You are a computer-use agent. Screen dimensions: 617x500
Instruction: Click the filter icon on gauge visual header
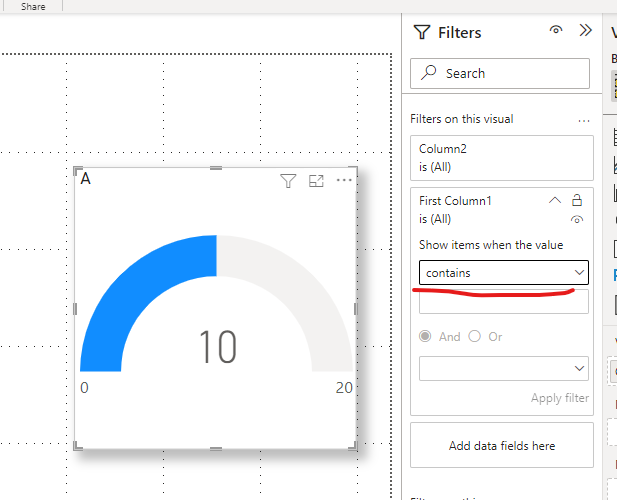[288, 181]
